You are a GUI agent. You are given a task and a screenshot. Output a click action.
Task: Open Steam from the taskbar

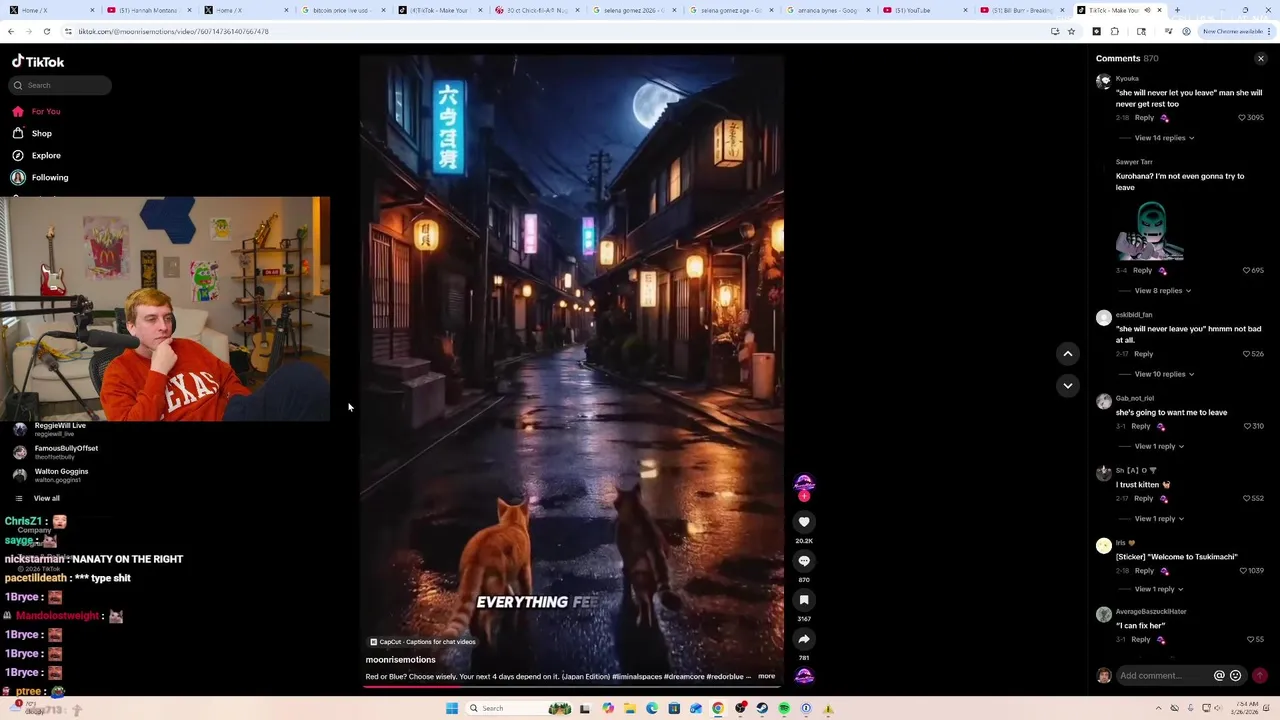pyautogui.click(x=762, y=708)
